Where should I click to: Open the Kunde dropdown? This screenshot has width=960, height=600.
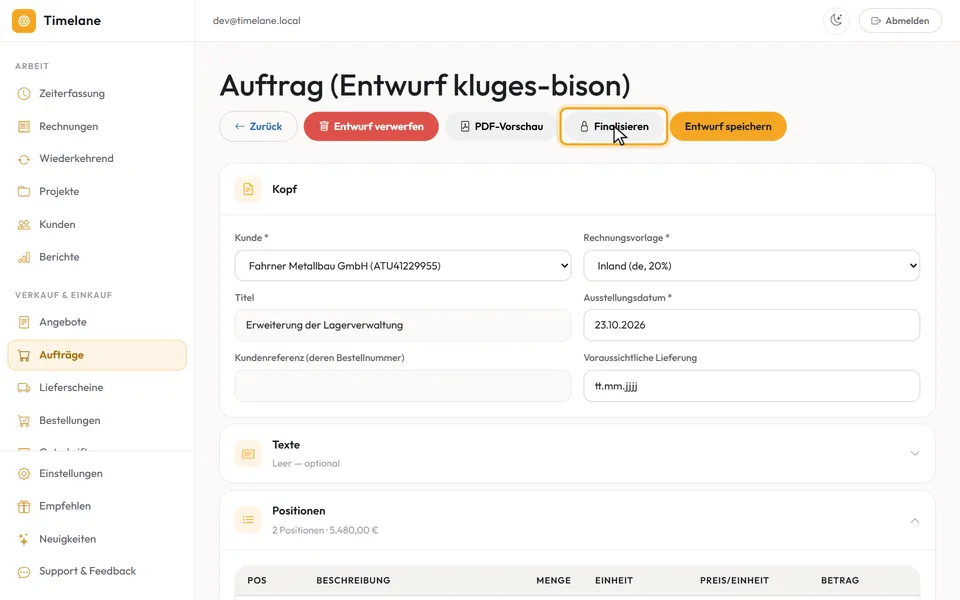point(403,266)
